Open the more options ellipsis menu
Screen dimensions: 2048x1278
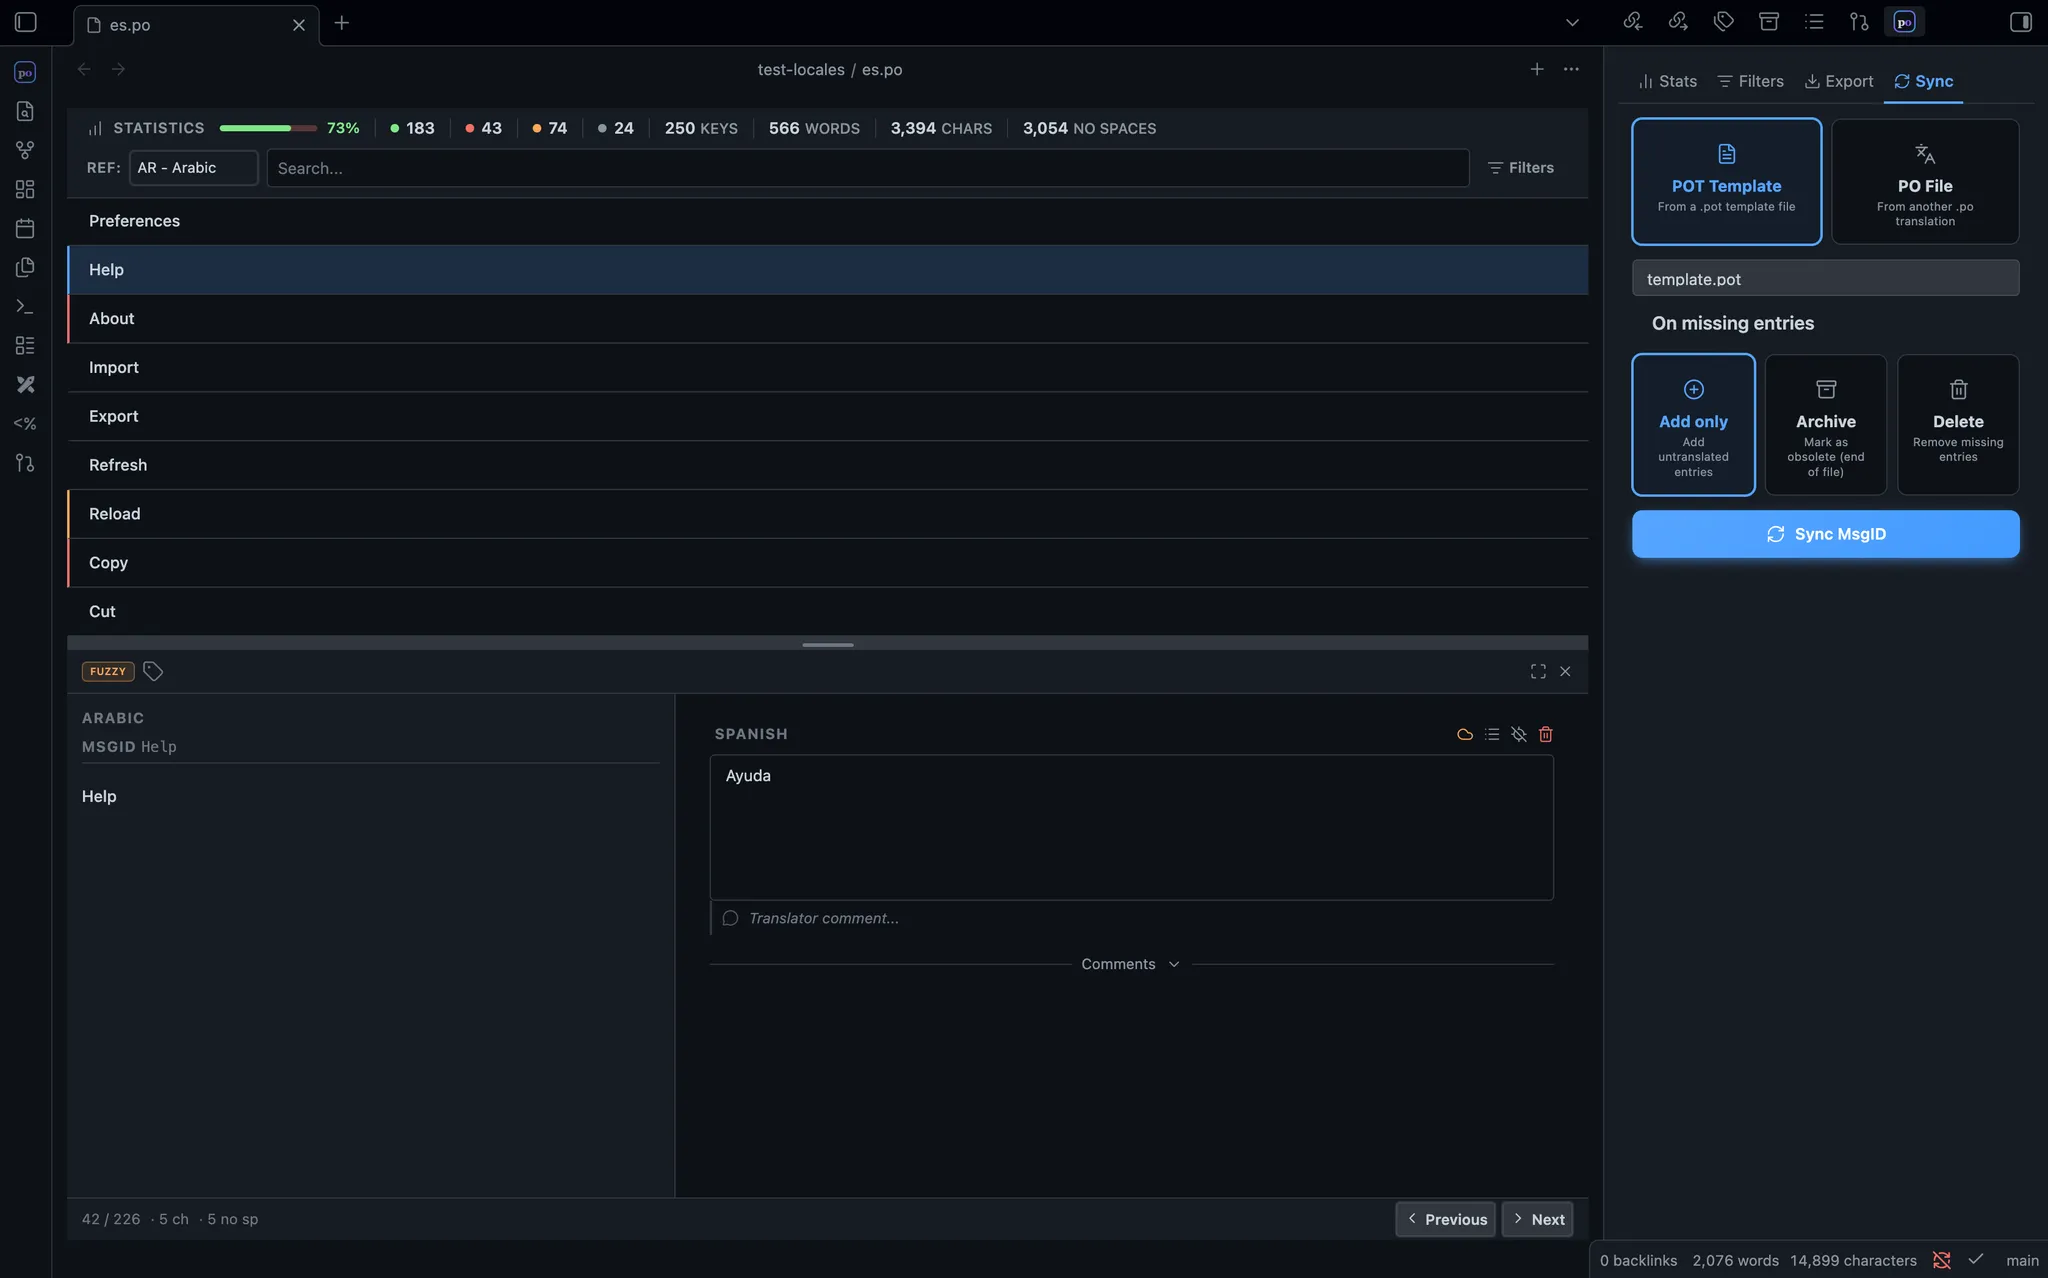(x=1571, y=69)
